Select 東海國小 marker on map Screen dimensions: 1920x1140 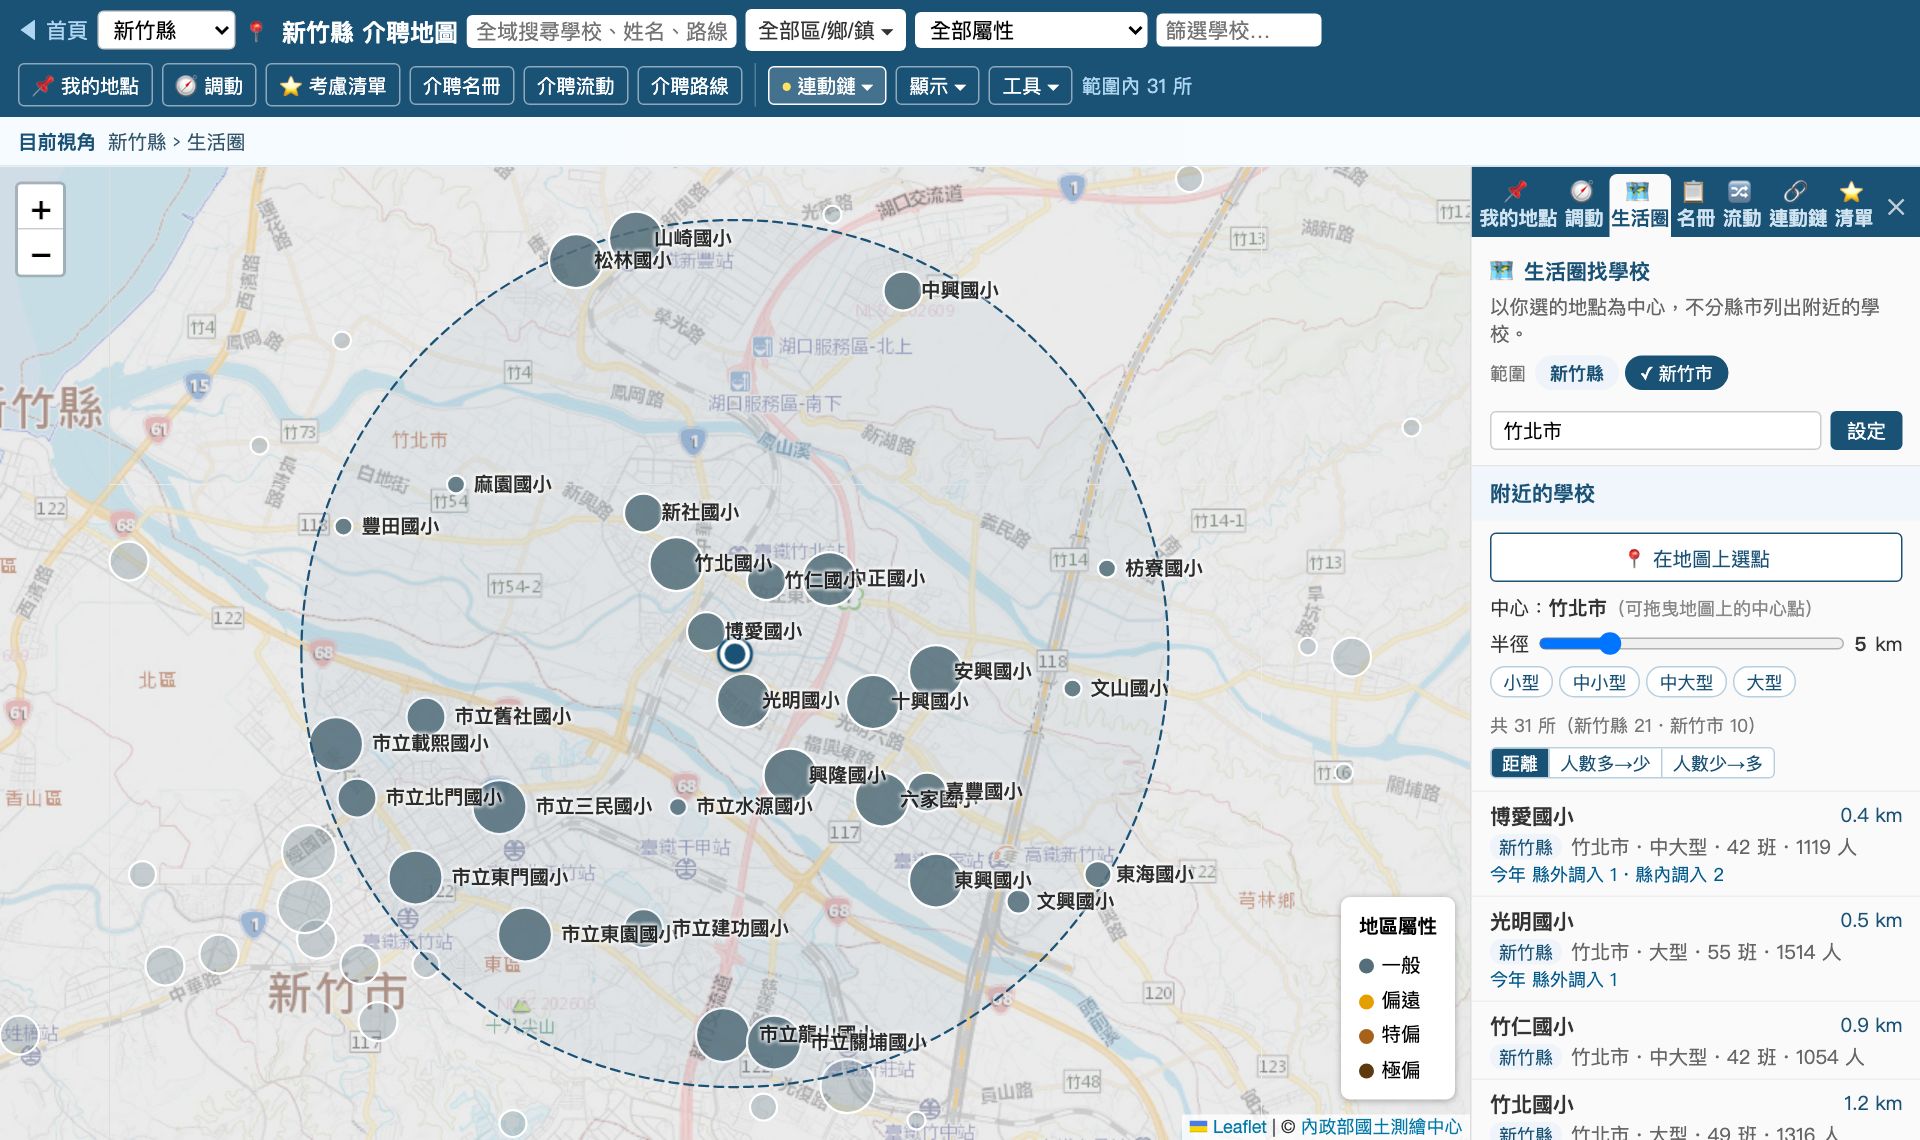(x=1098, y=874)
